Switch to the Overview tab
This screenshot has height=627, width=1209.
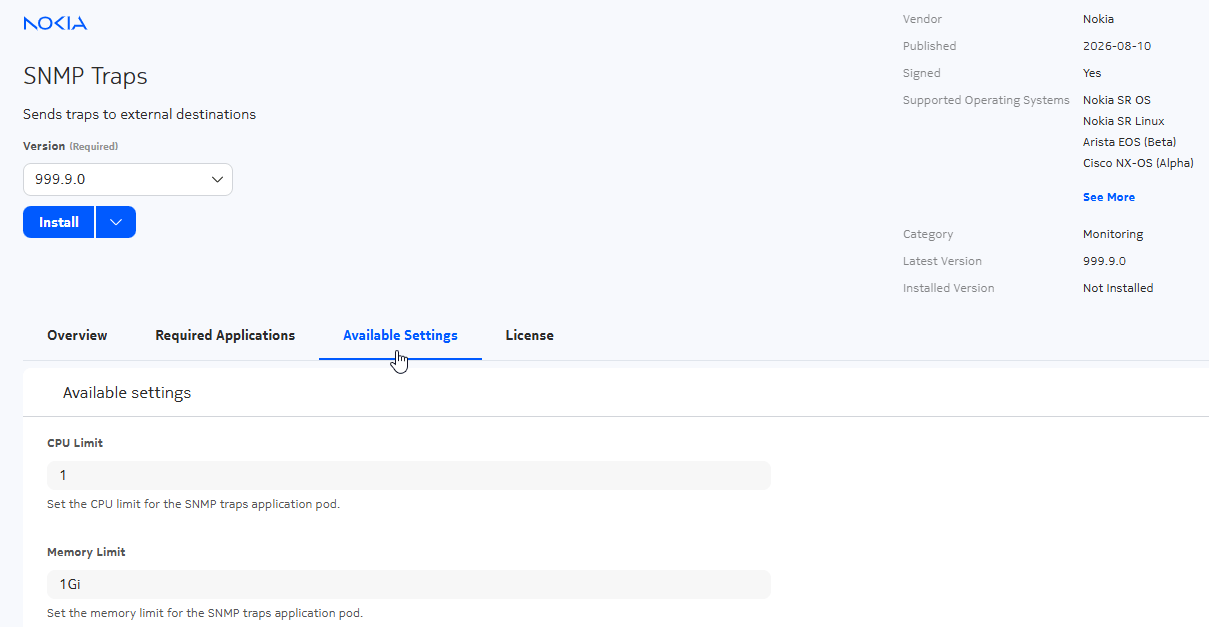tap(77, 335)
